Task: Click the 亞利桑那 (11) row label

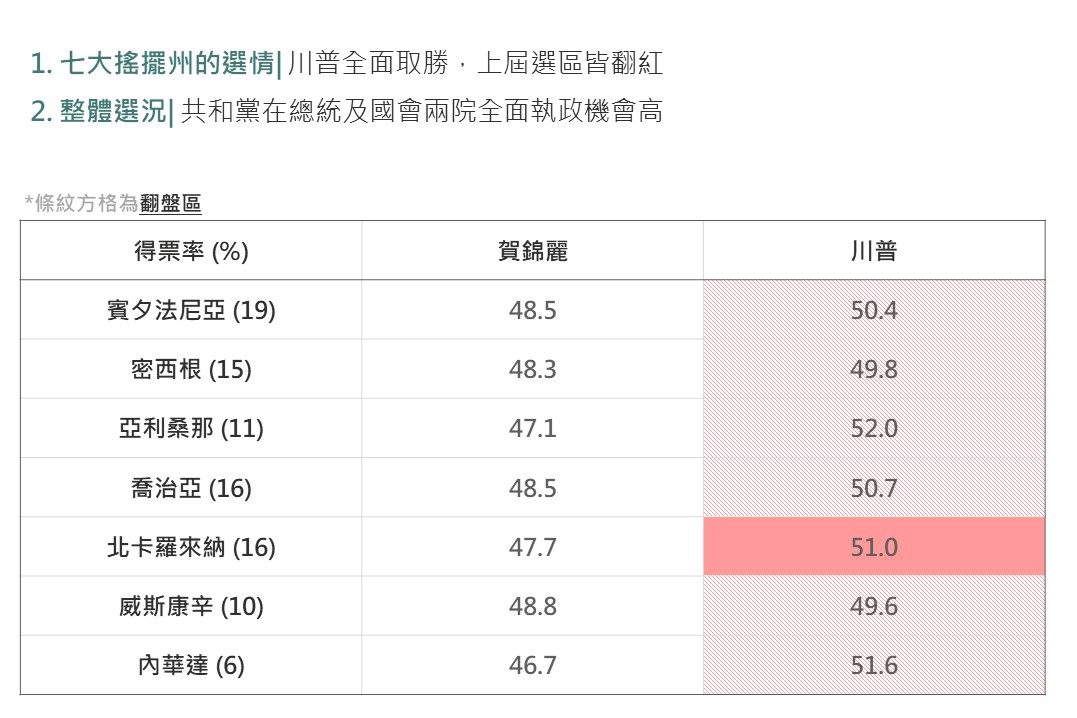Action: (x=191, y=429)
